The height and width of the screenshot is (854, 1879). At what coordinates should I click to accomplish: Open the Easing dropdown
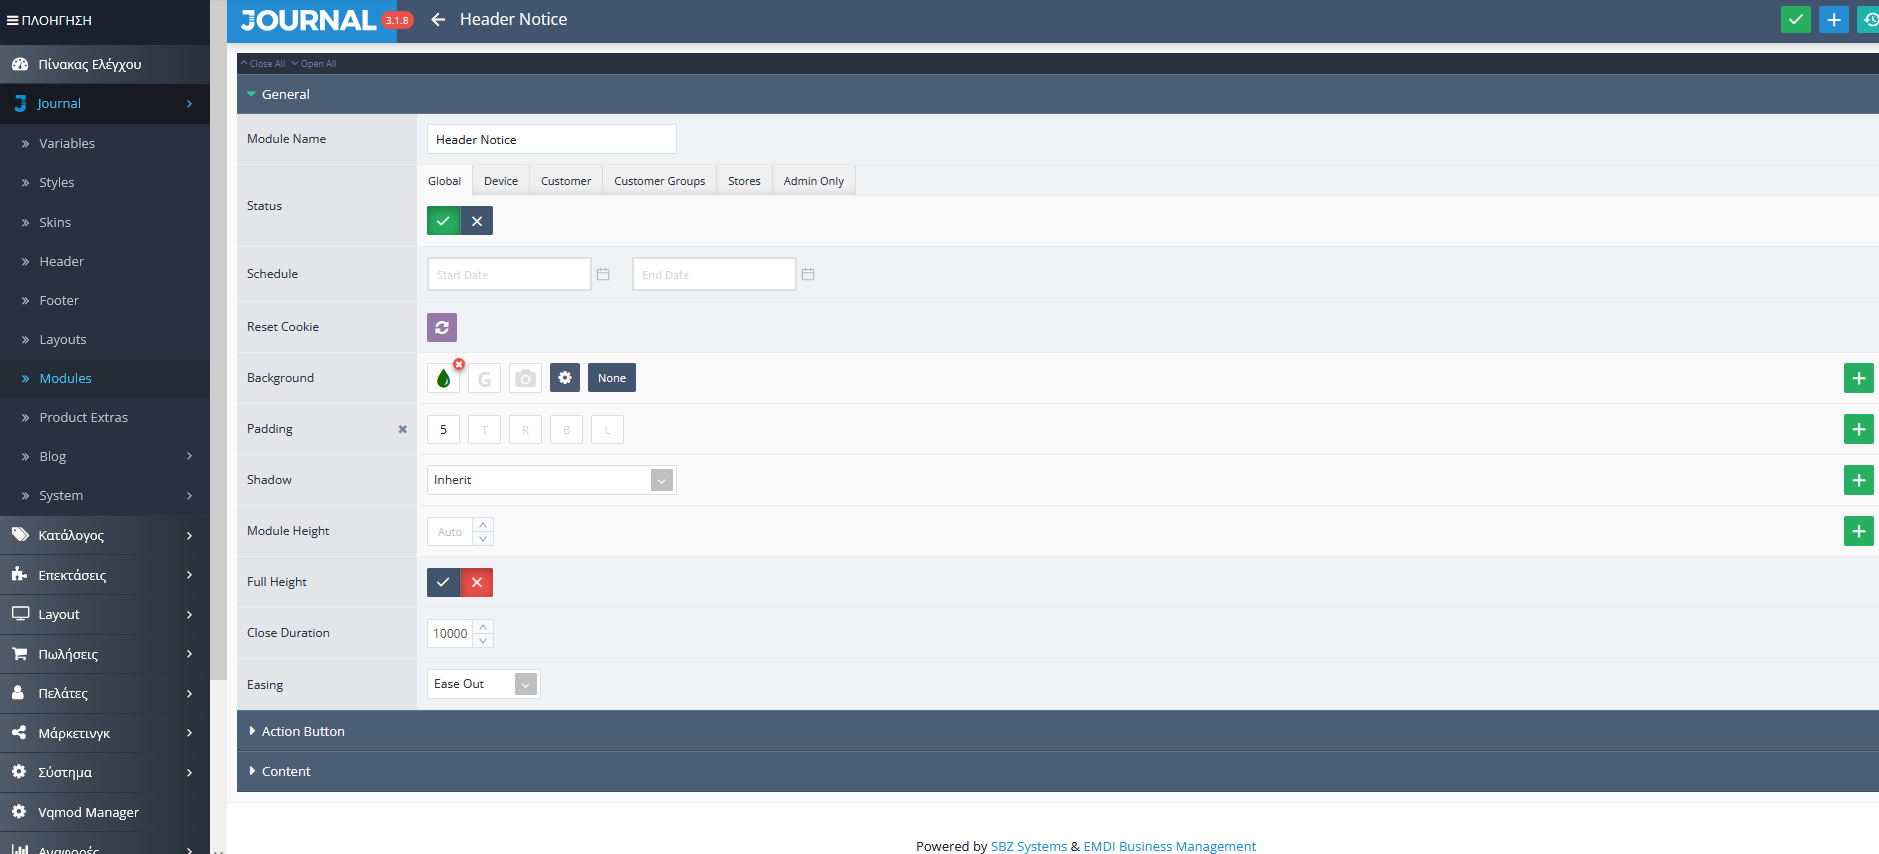483,684
